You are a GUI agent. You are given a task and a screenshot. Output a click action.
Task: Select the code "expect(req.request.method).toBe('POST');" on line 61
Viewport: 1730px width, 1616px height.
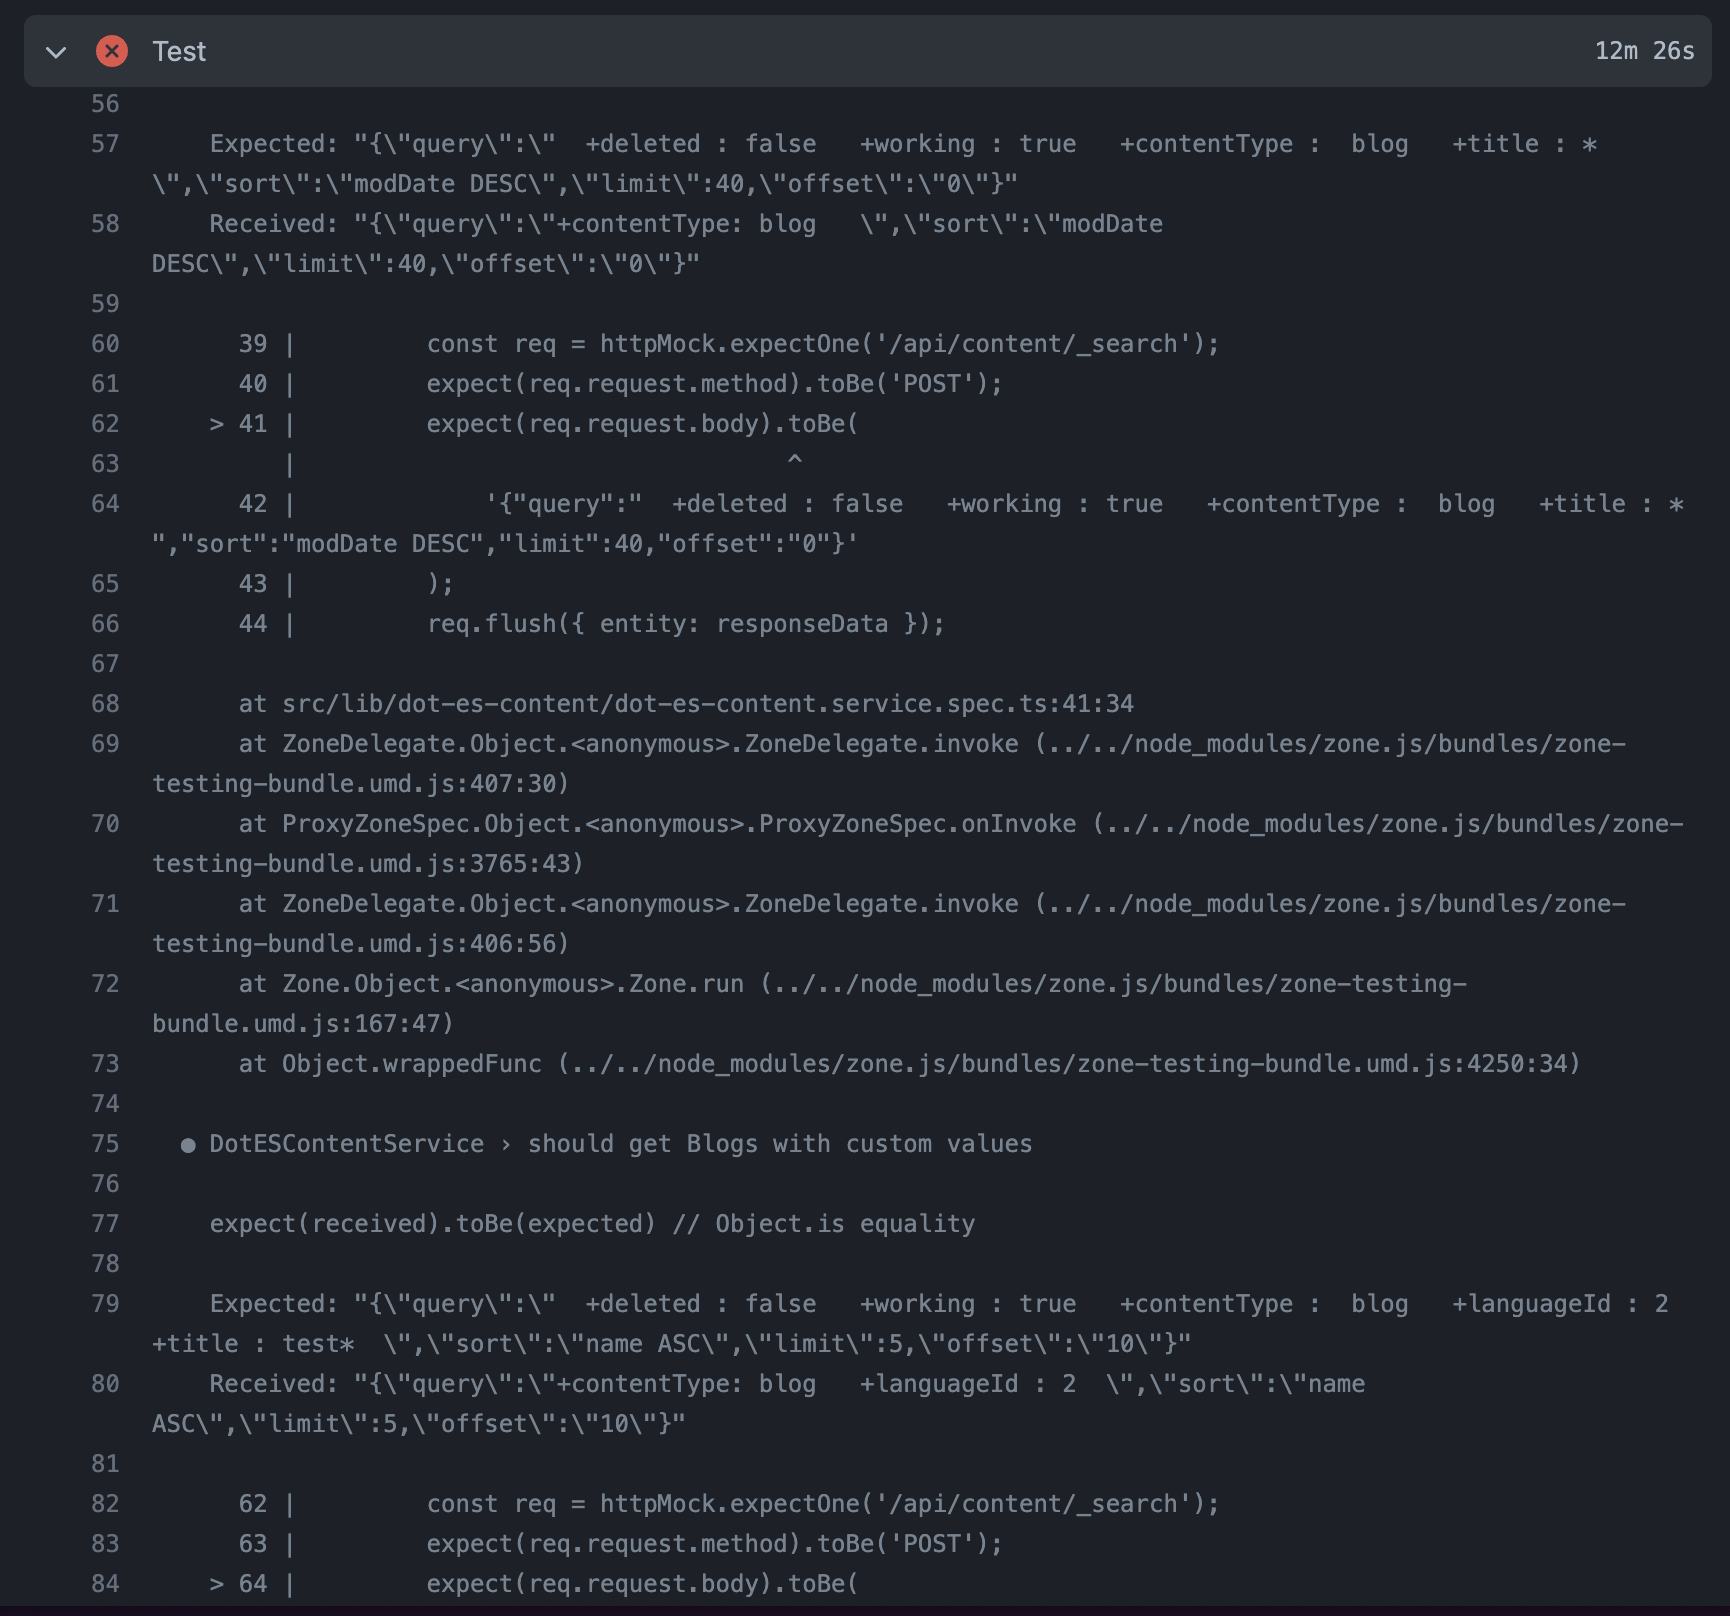click(x=714, y=384)
